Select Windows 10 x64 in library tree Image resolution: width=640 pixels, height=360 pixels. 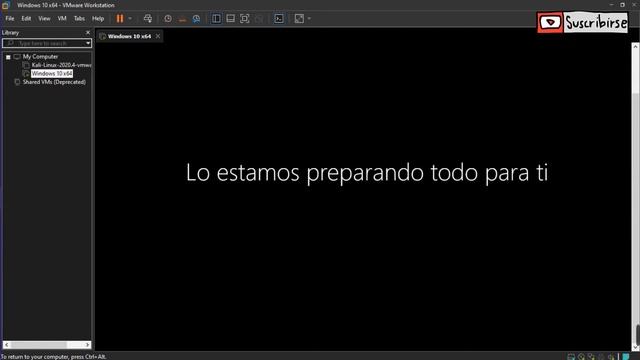[52, 73]
